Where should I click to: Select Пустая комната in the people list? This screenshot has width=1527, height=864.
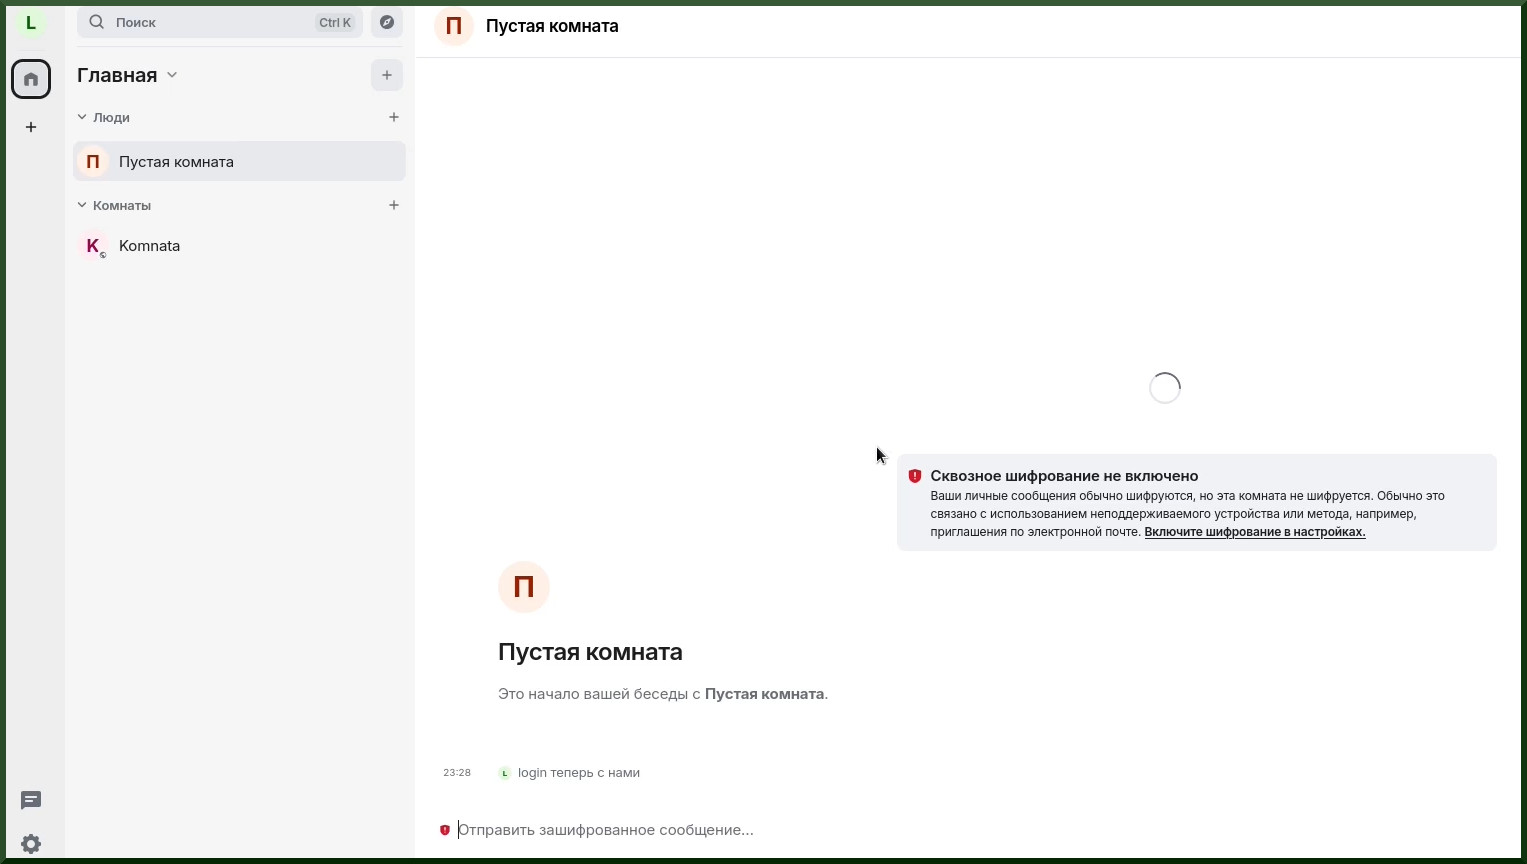[x=240, y=161]
